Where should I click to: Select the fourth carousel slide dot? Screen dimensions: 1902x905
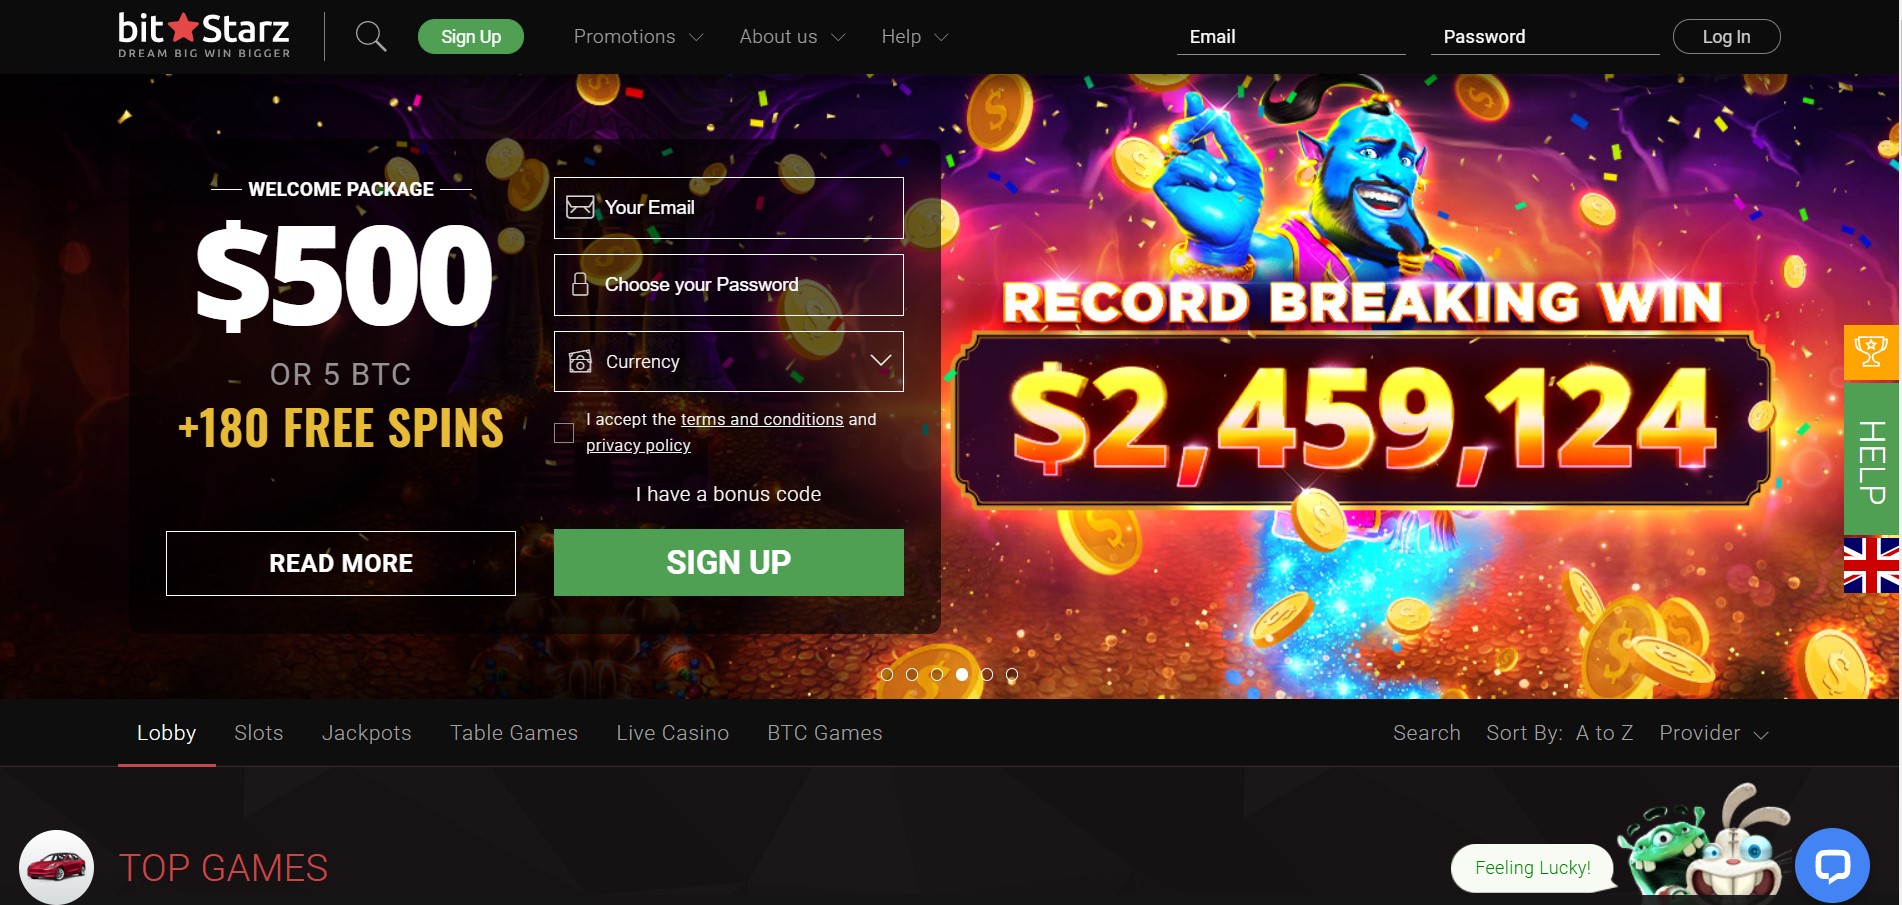(962, 675)
